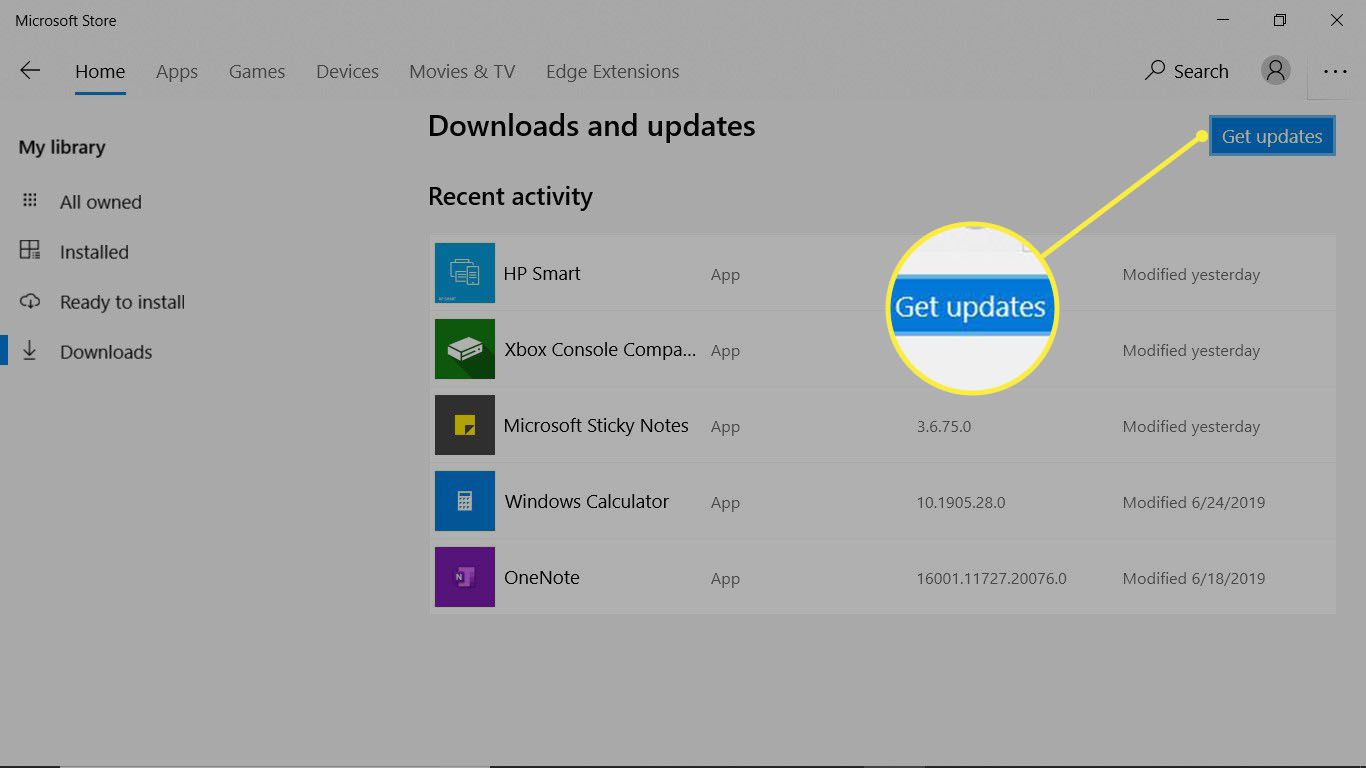Open the HP Smart app icon
This screenshot has width=1366, height=768.
pyautogui.click(x=465, y=273)
